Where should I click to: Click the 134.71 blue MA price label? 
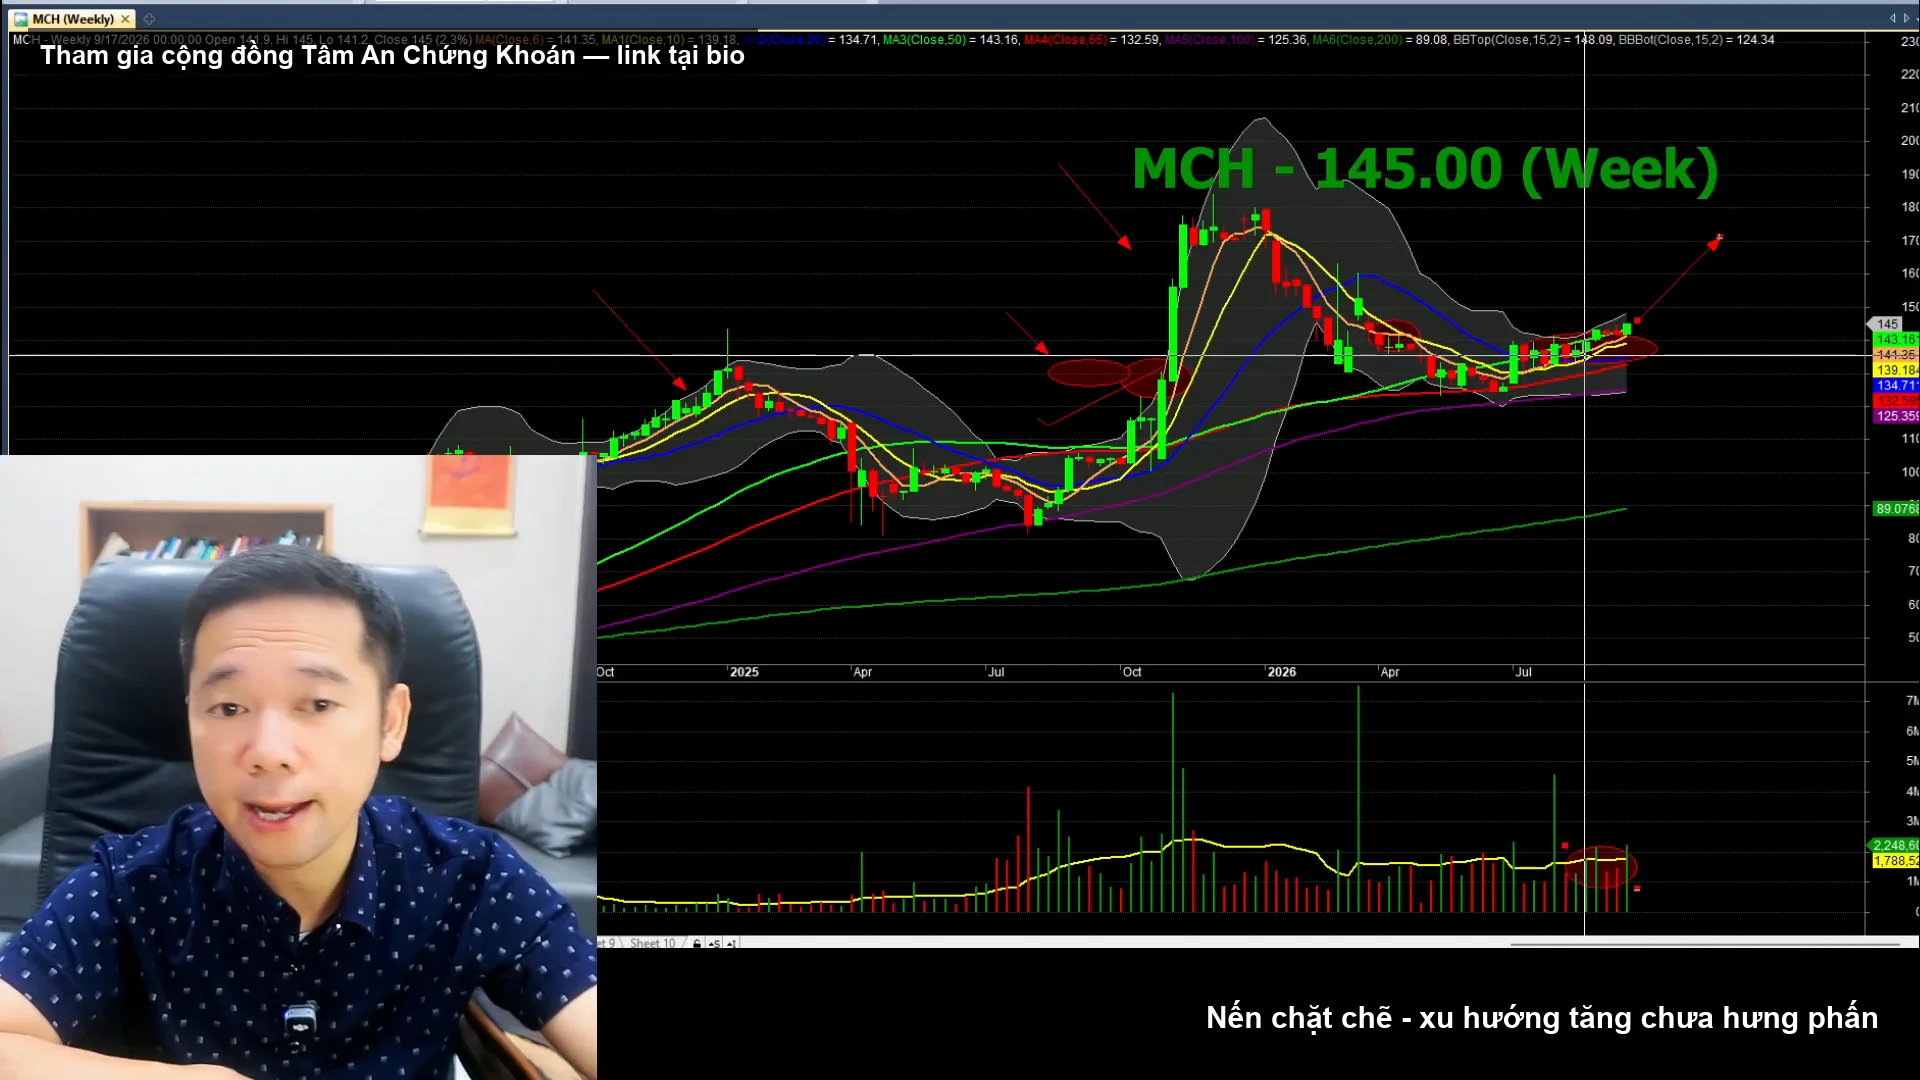(1896, 385)
